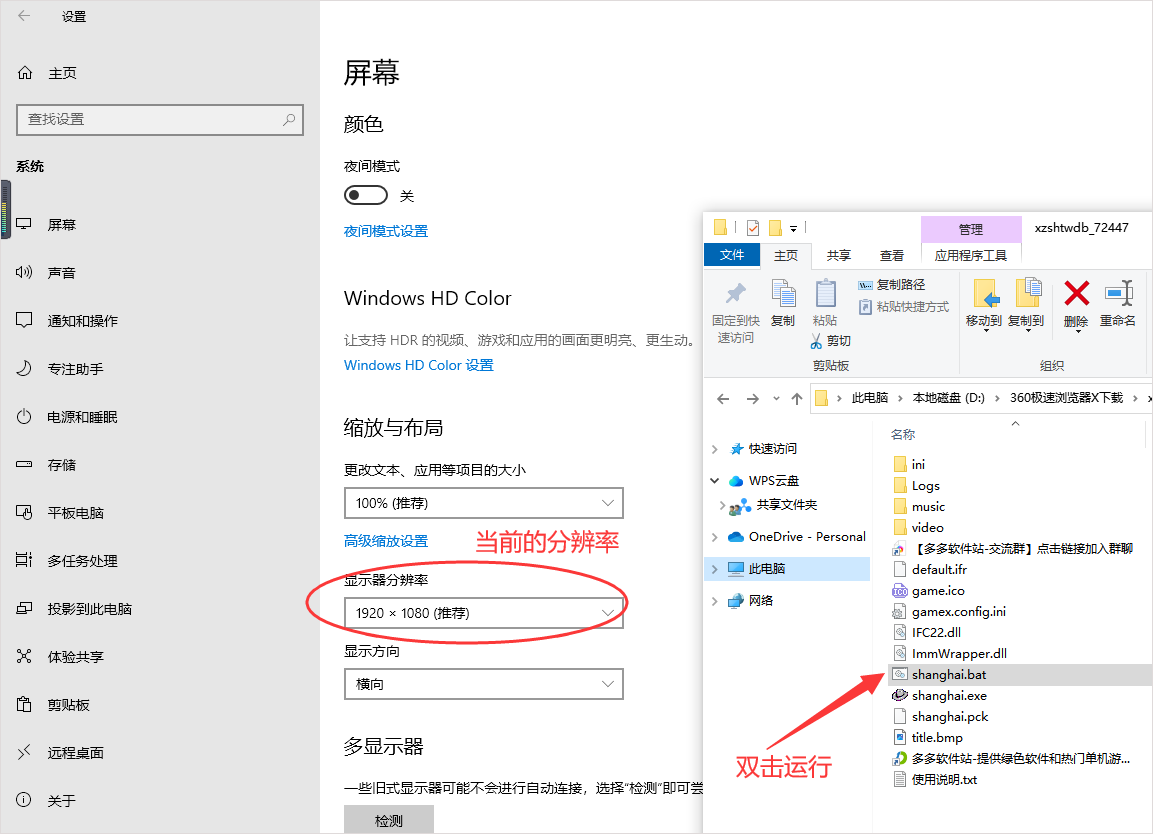
Task: Collapse the WPS云盘 tree item chevron
Action: coord(713,480)
